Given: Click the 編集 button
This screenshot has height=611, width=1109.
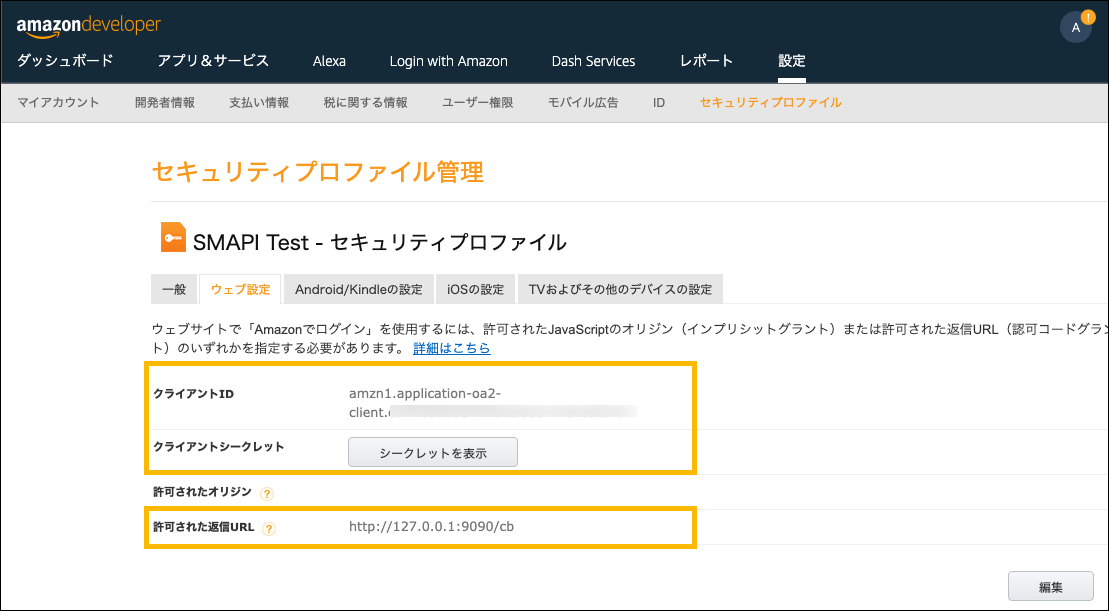Looking at the screenshot, I should 1050,587.
